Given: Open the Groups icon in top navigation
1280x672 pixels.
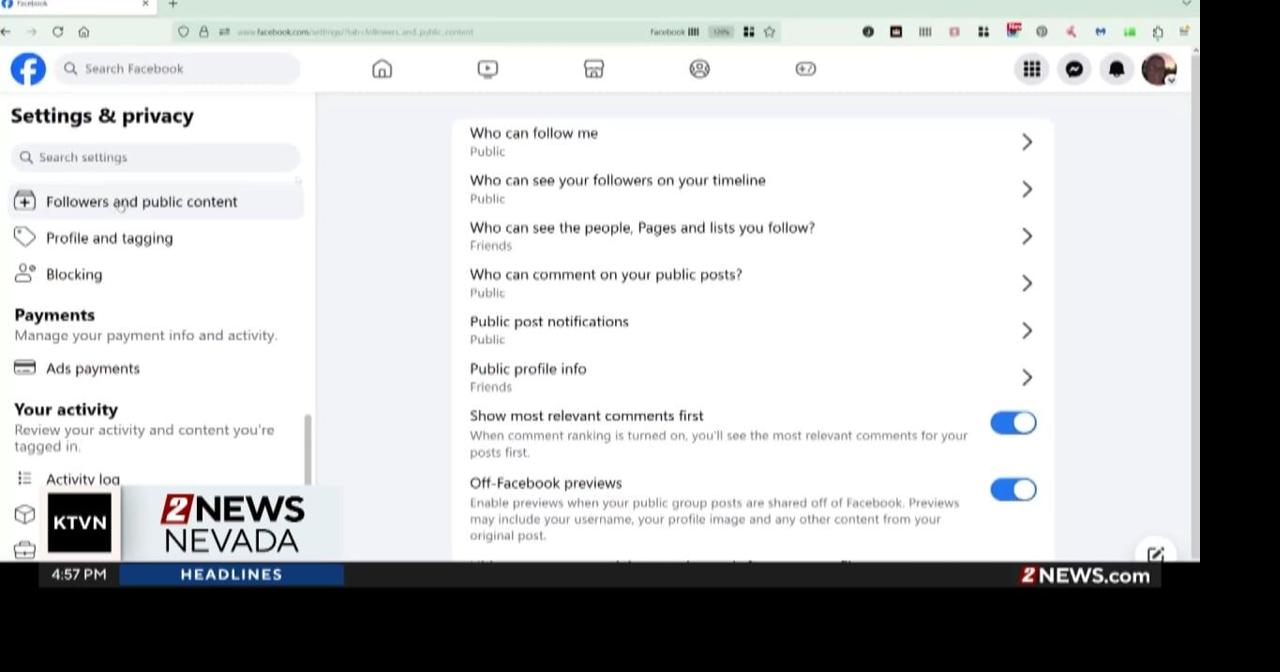Looking at the screenshot, I should [x=700, y=69].
